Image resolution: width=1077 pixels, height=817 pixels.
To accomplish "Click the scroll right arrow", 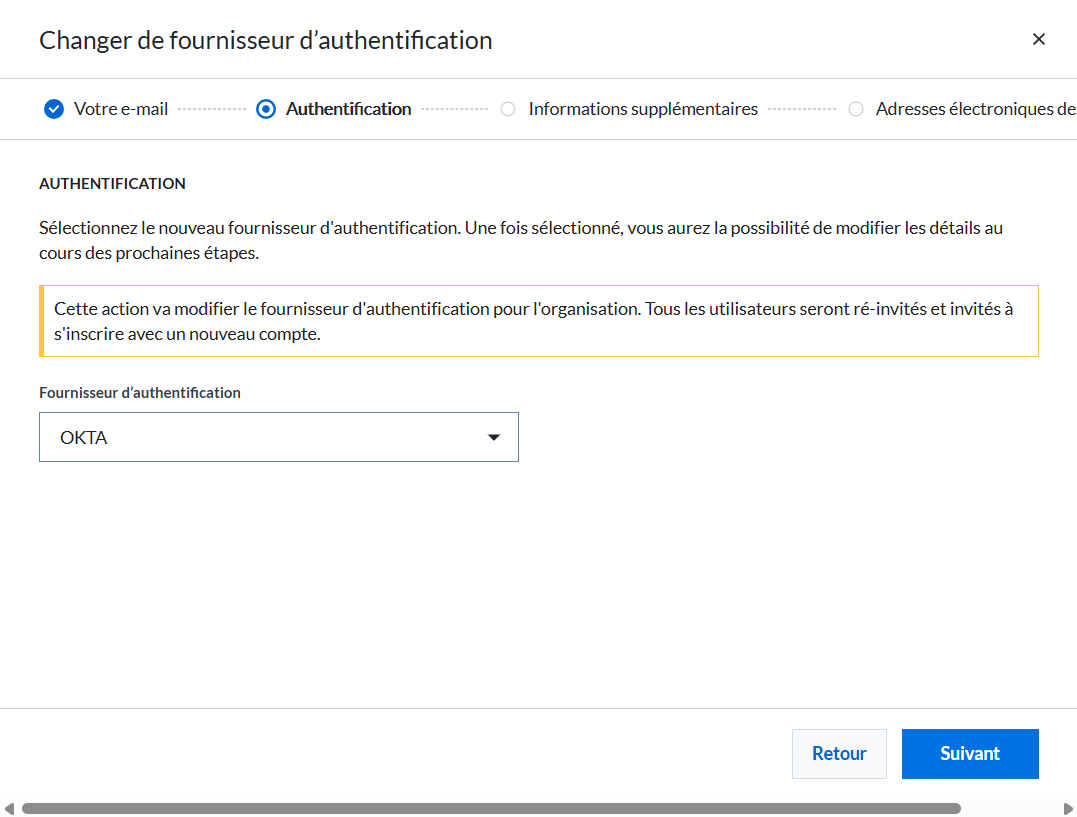I will coord(1067,809).
